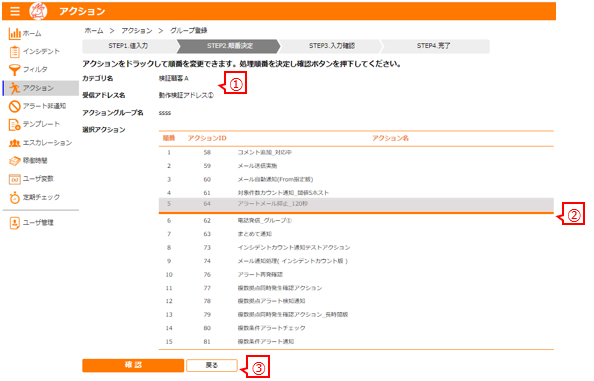594x381 pixels.
Task: Open the エスカレーション people icon
Action: pos(14,143)
